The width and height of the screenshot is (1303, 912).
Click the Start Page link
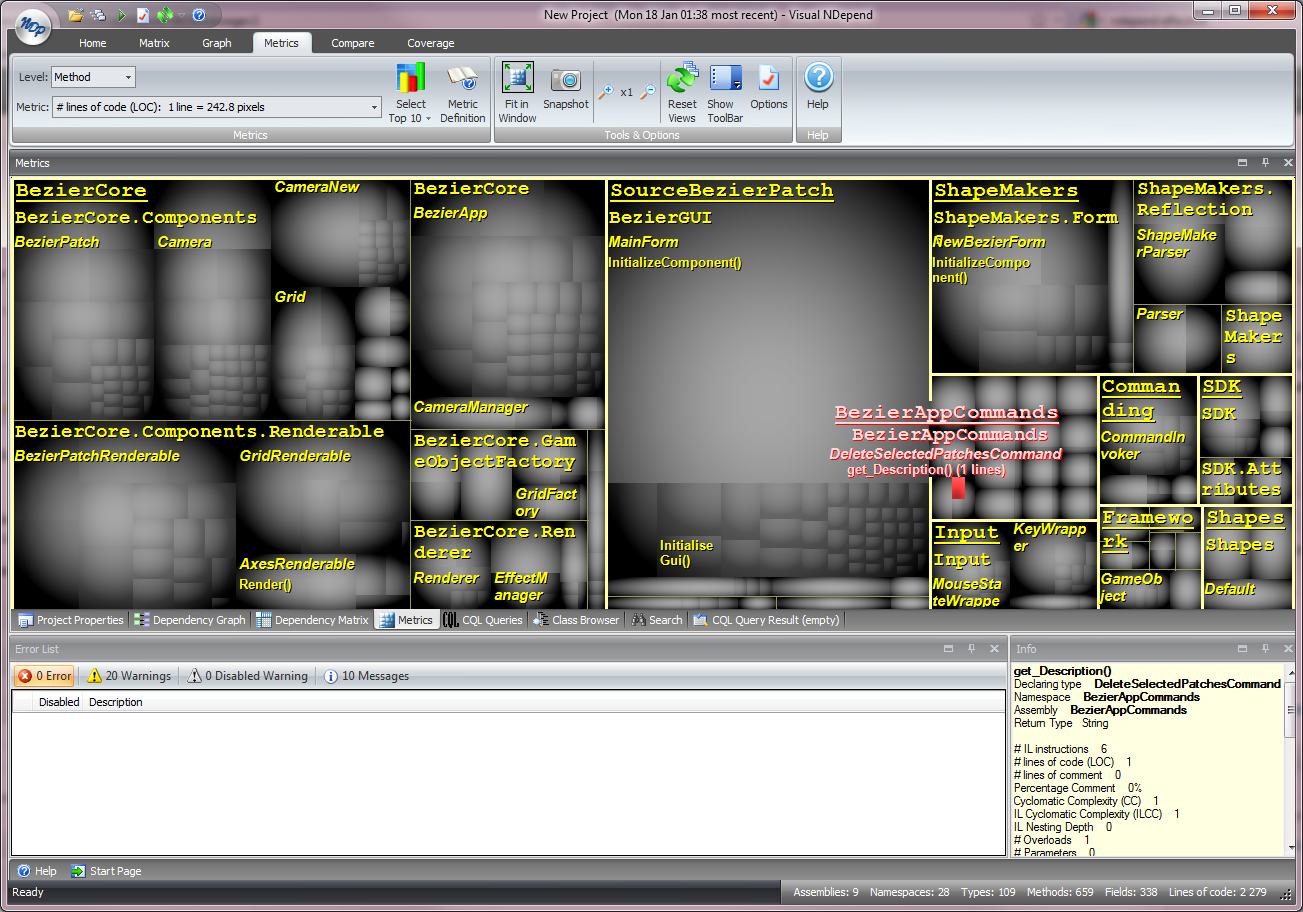(x=113, y=871)
